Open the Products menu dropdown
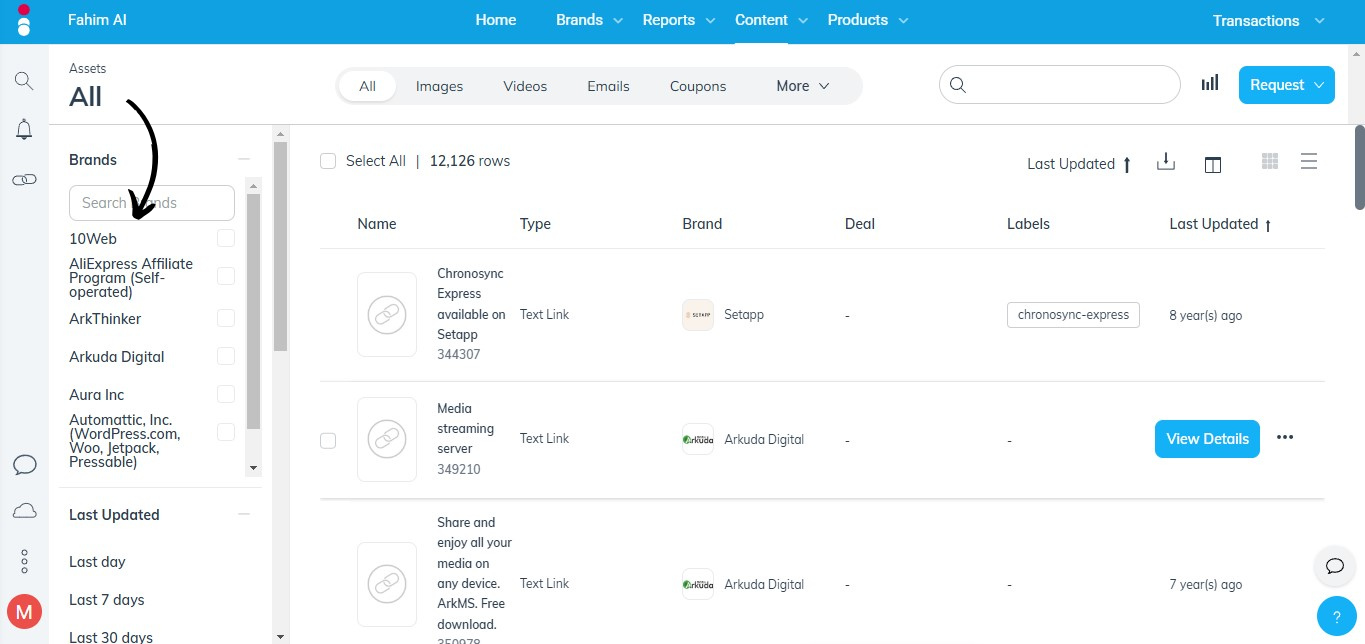1365x644 pixels. click(x=867, y=20)
